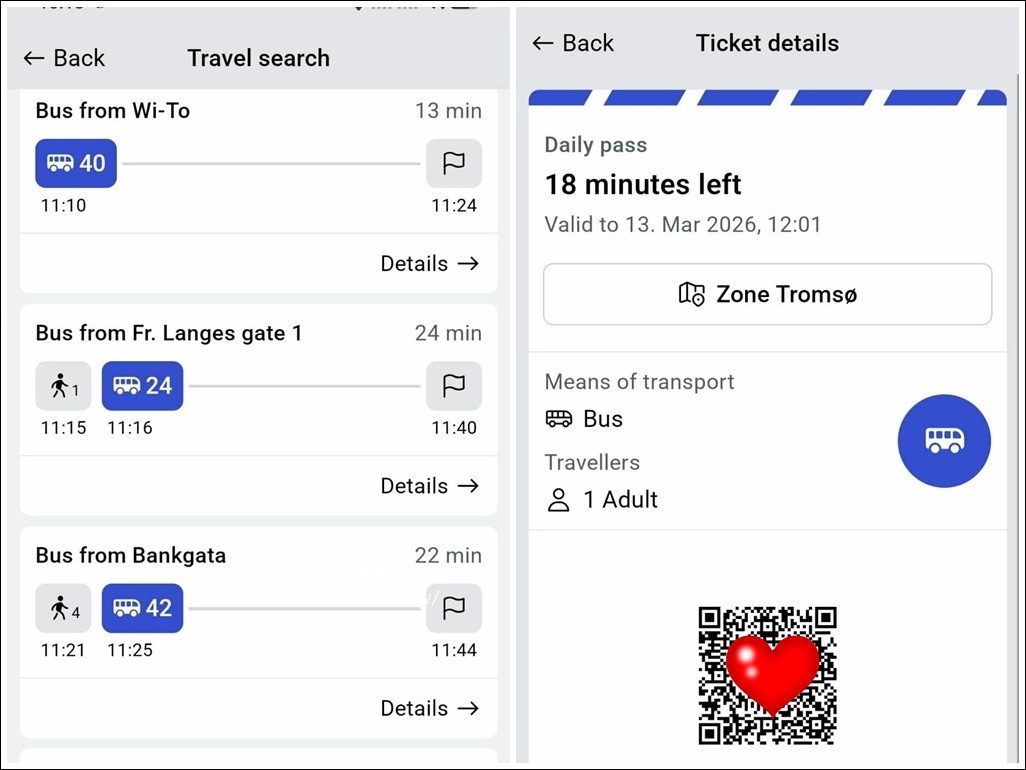Select Bus from Fr. Langes gate 1 heading
Viewport: 1026px width, 770px height.
pyautogui.click(x=168, y=333)
